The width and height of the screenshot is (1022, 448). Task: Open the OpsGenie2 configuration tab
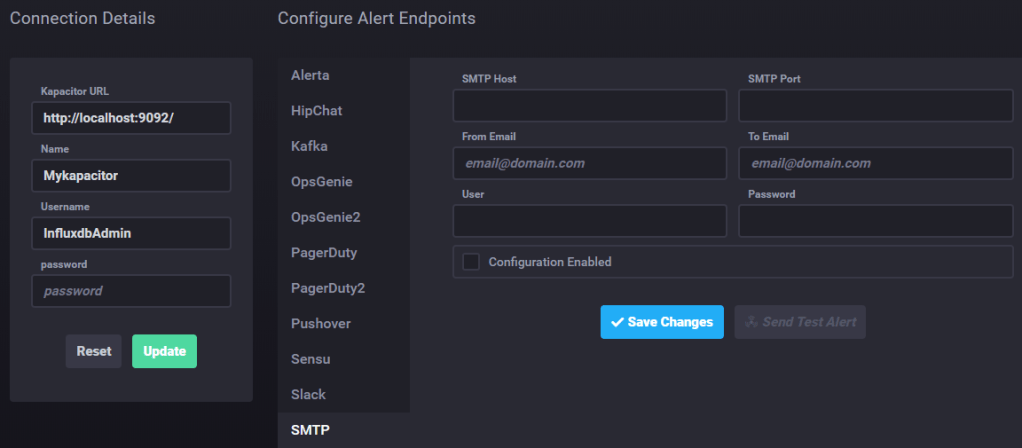[x=325, y=217]
